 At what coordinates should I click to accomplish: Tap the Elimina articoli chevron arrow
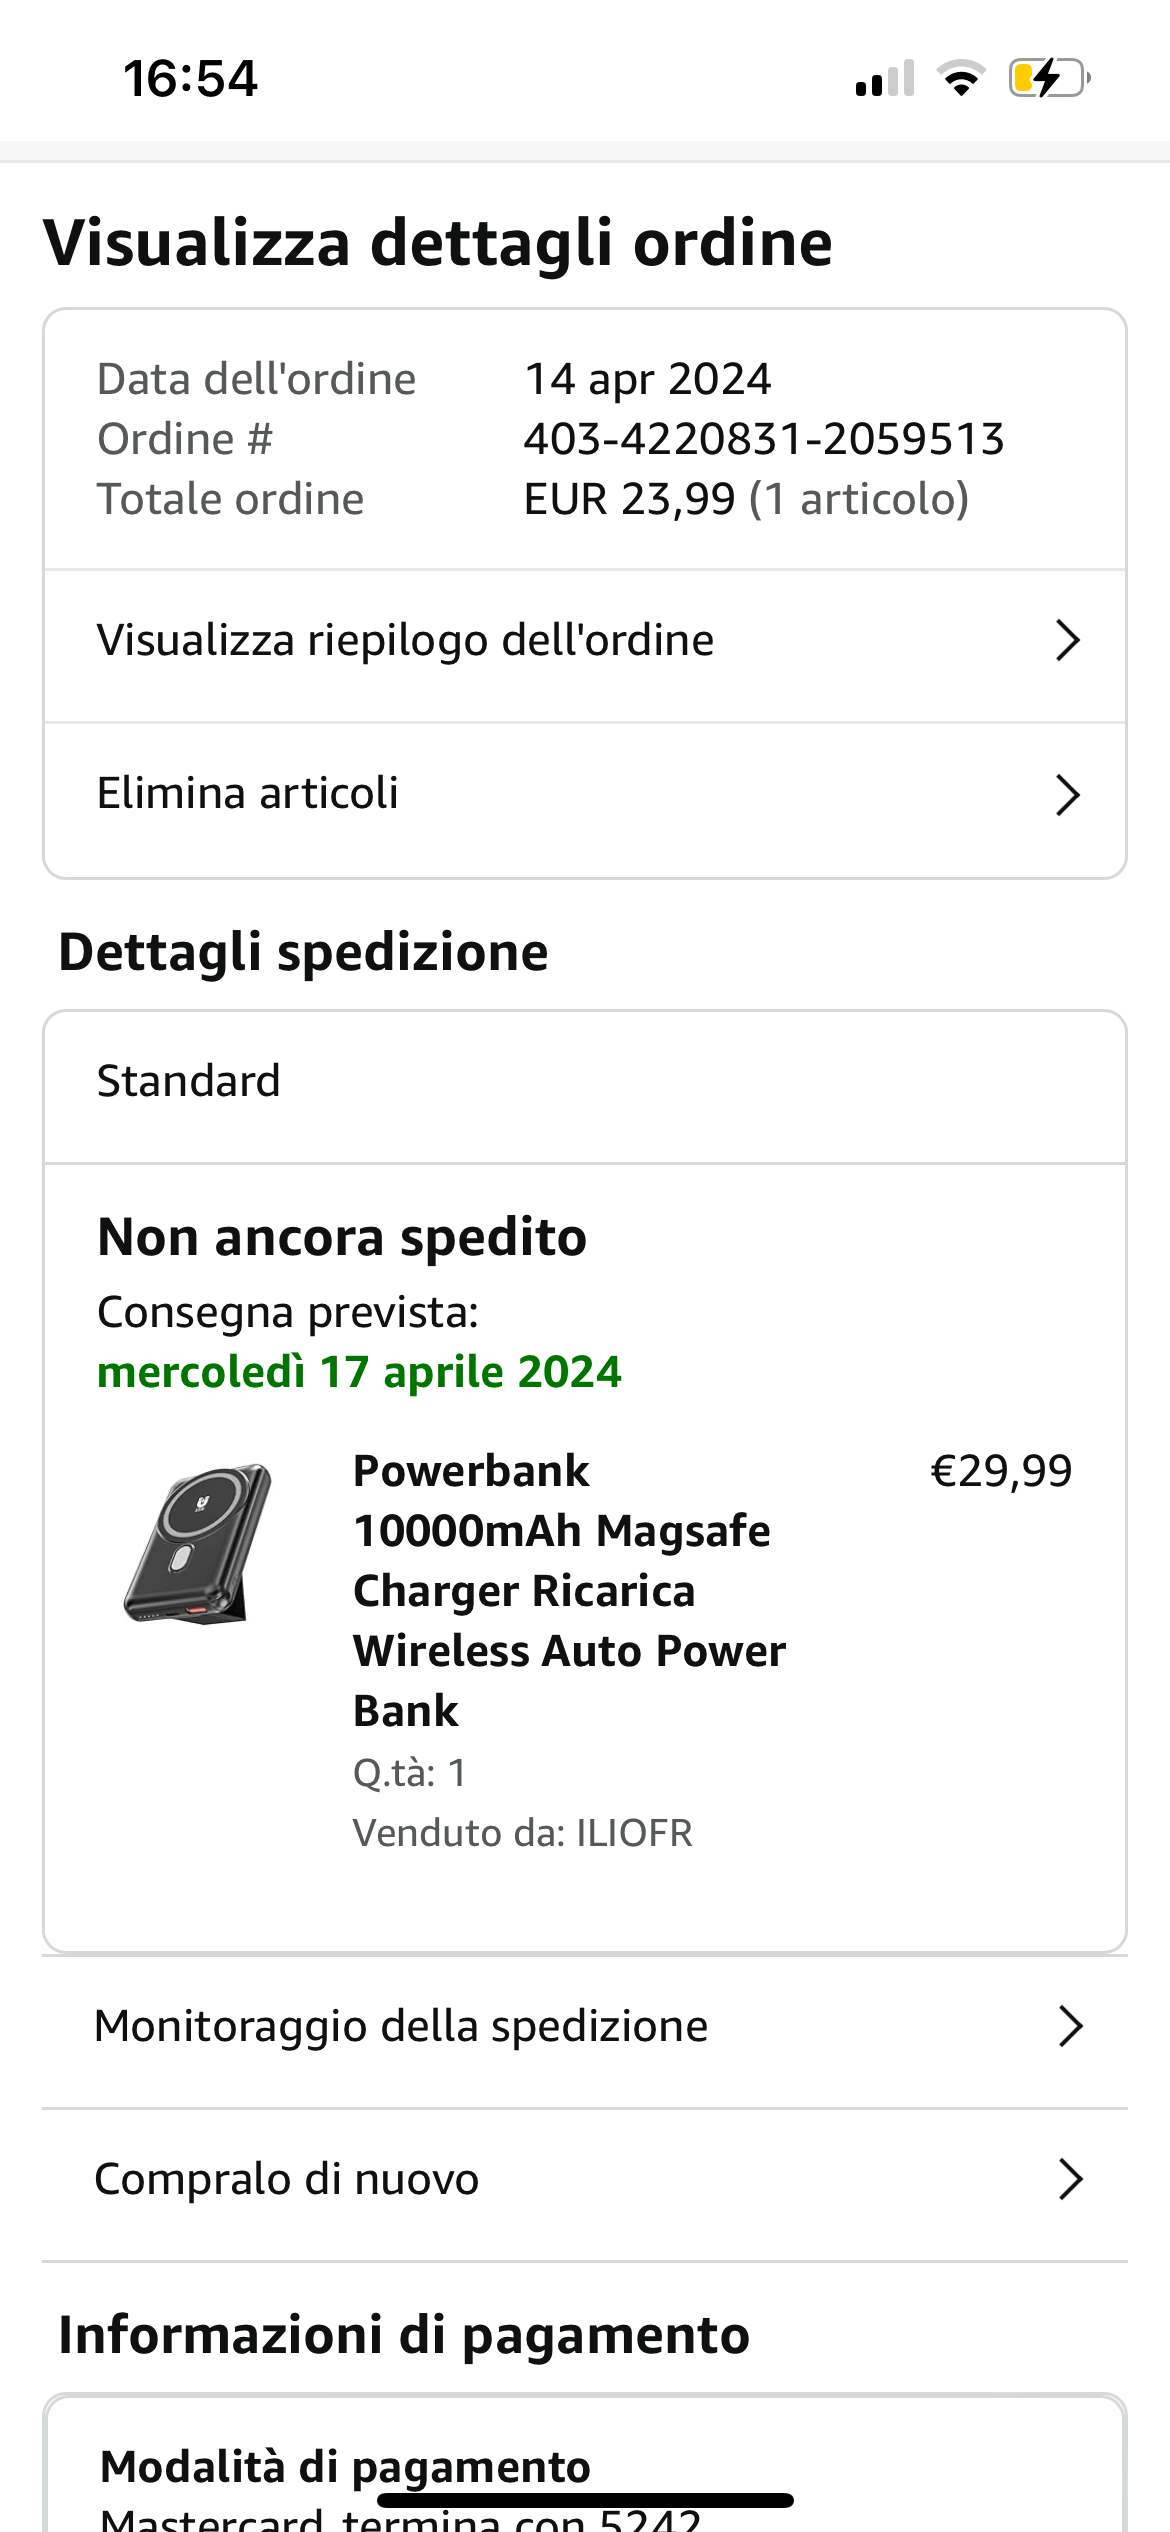pos(1068,795)
